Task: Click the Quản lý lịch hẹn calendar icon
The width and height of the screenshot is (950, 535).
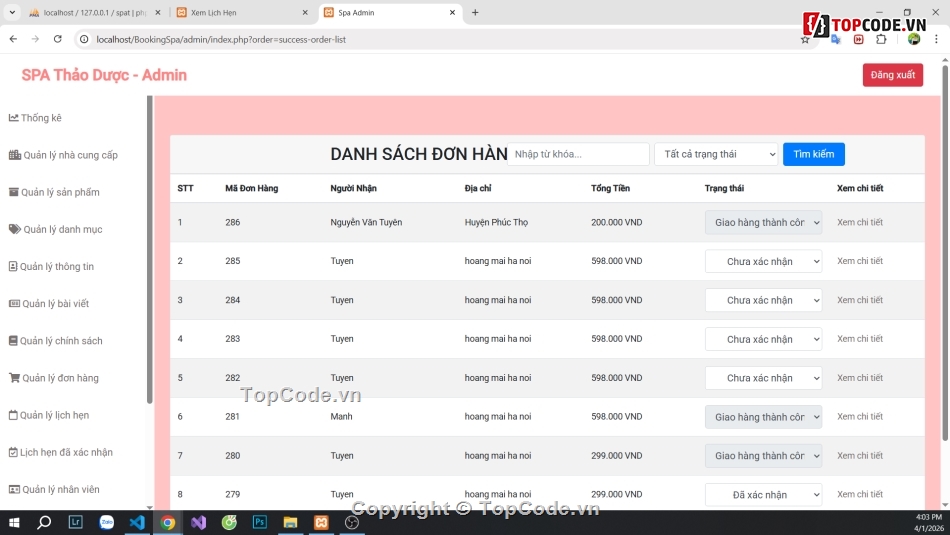Action: coord(13,415)
